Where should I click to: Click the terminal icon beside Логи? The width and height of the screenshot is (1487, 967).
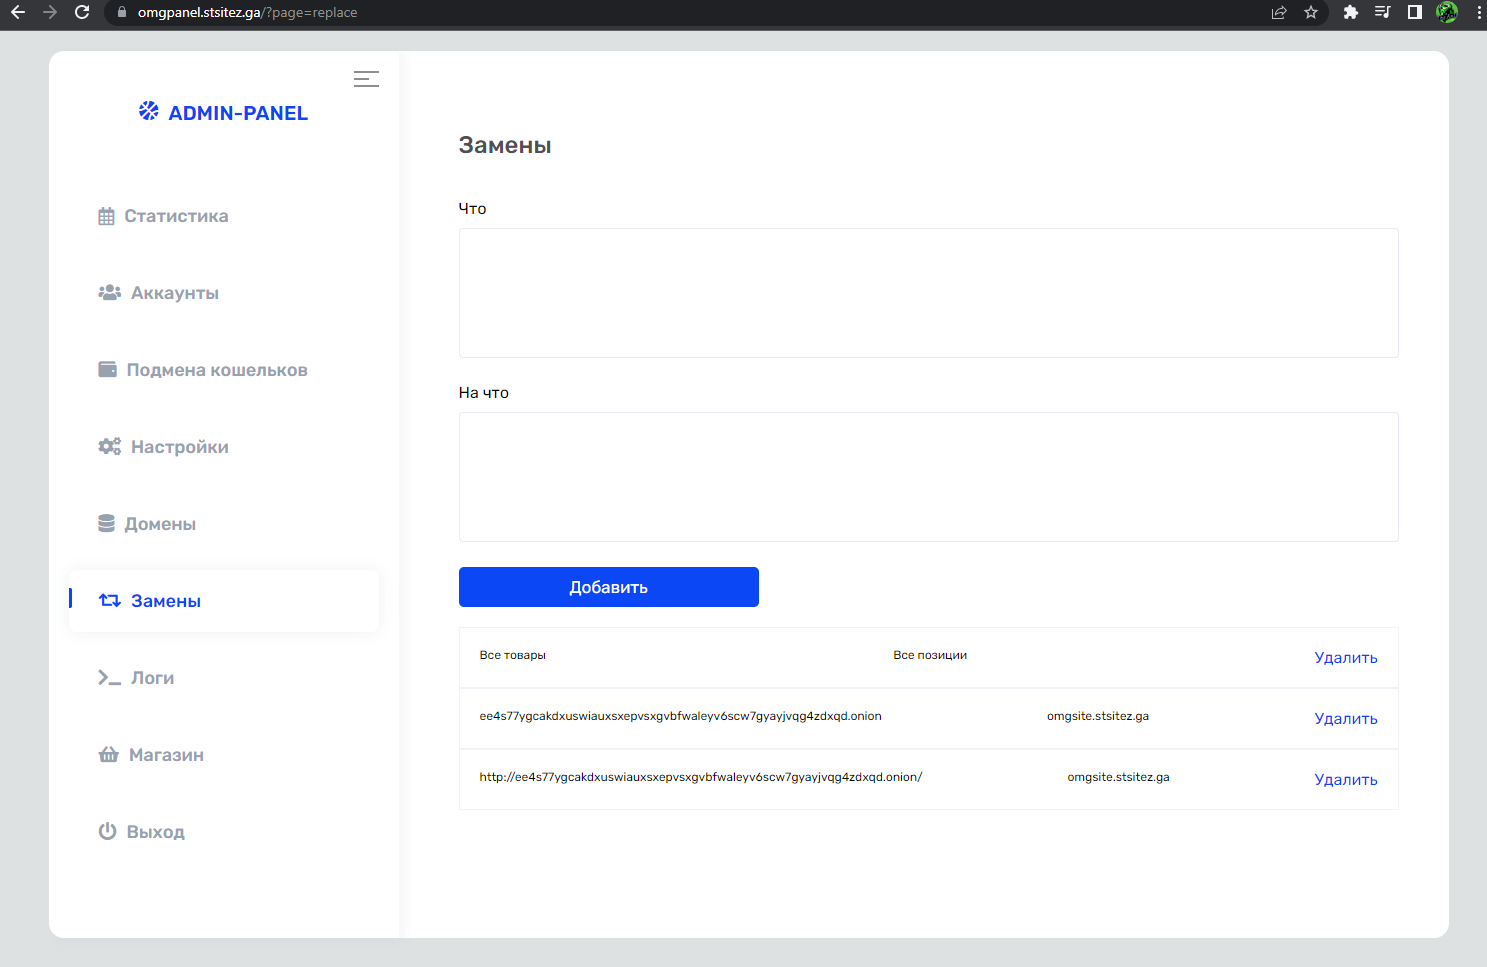tap(109, 678)
